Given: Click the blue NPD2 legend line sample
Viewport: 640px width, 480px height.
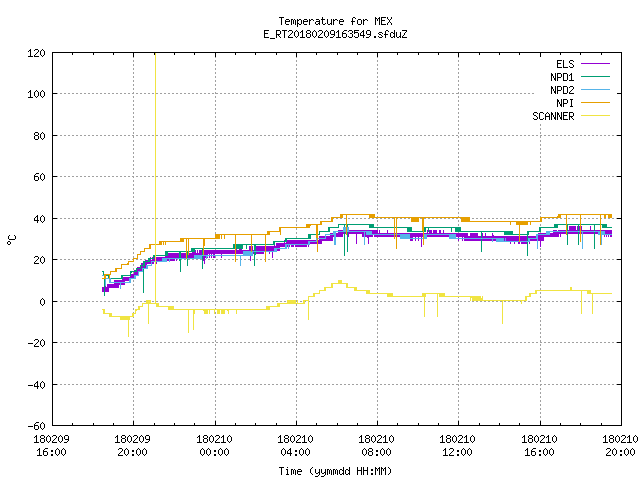Looking at the screenshot, I should [x=595, y=90].
